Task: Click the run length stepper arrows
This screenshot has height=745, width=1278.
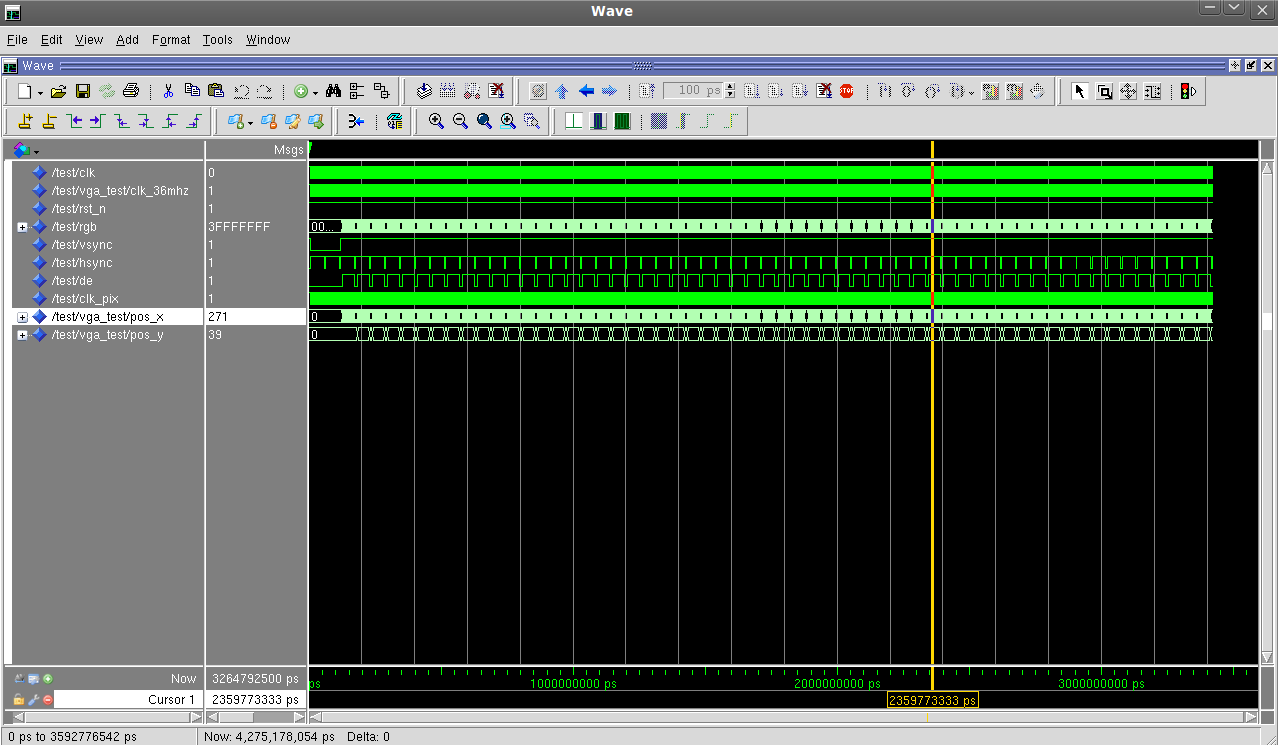Action: (x=730, y=91)
